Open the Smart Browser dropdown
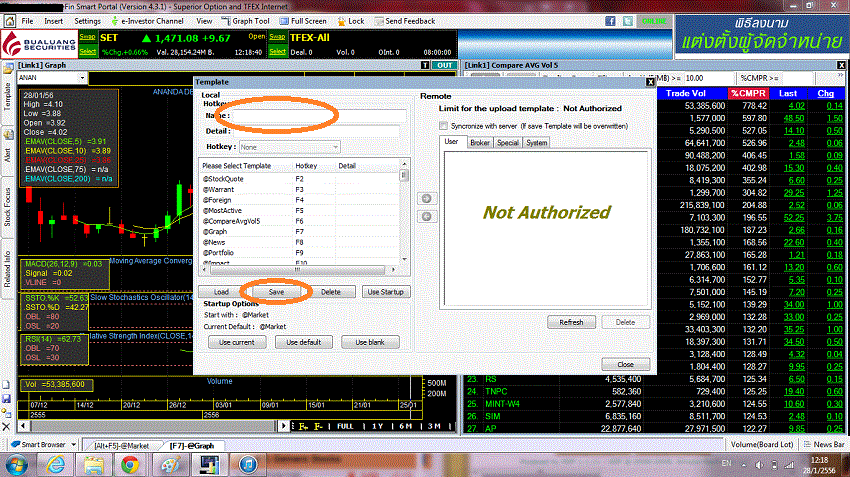 coord(73,444)
